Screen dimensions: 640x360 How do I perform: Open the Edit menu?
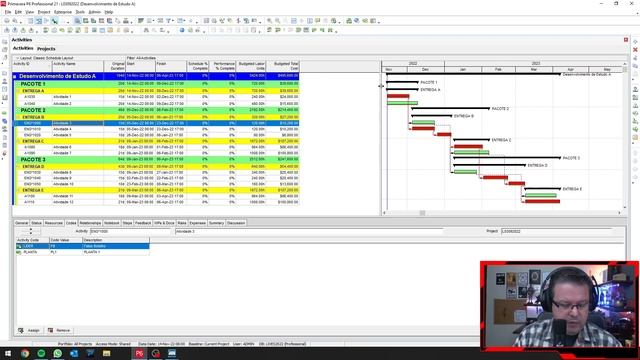18,12
